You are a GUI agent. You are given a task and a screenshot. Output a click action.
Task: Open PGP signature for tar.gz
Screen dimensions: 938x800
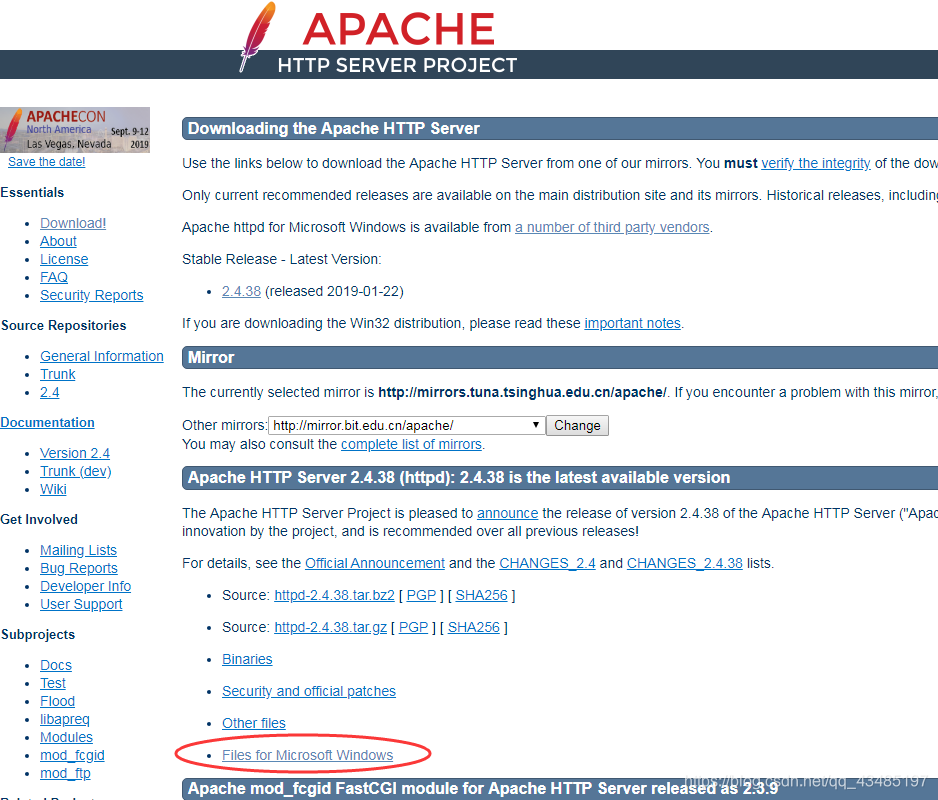coord(413,627)
